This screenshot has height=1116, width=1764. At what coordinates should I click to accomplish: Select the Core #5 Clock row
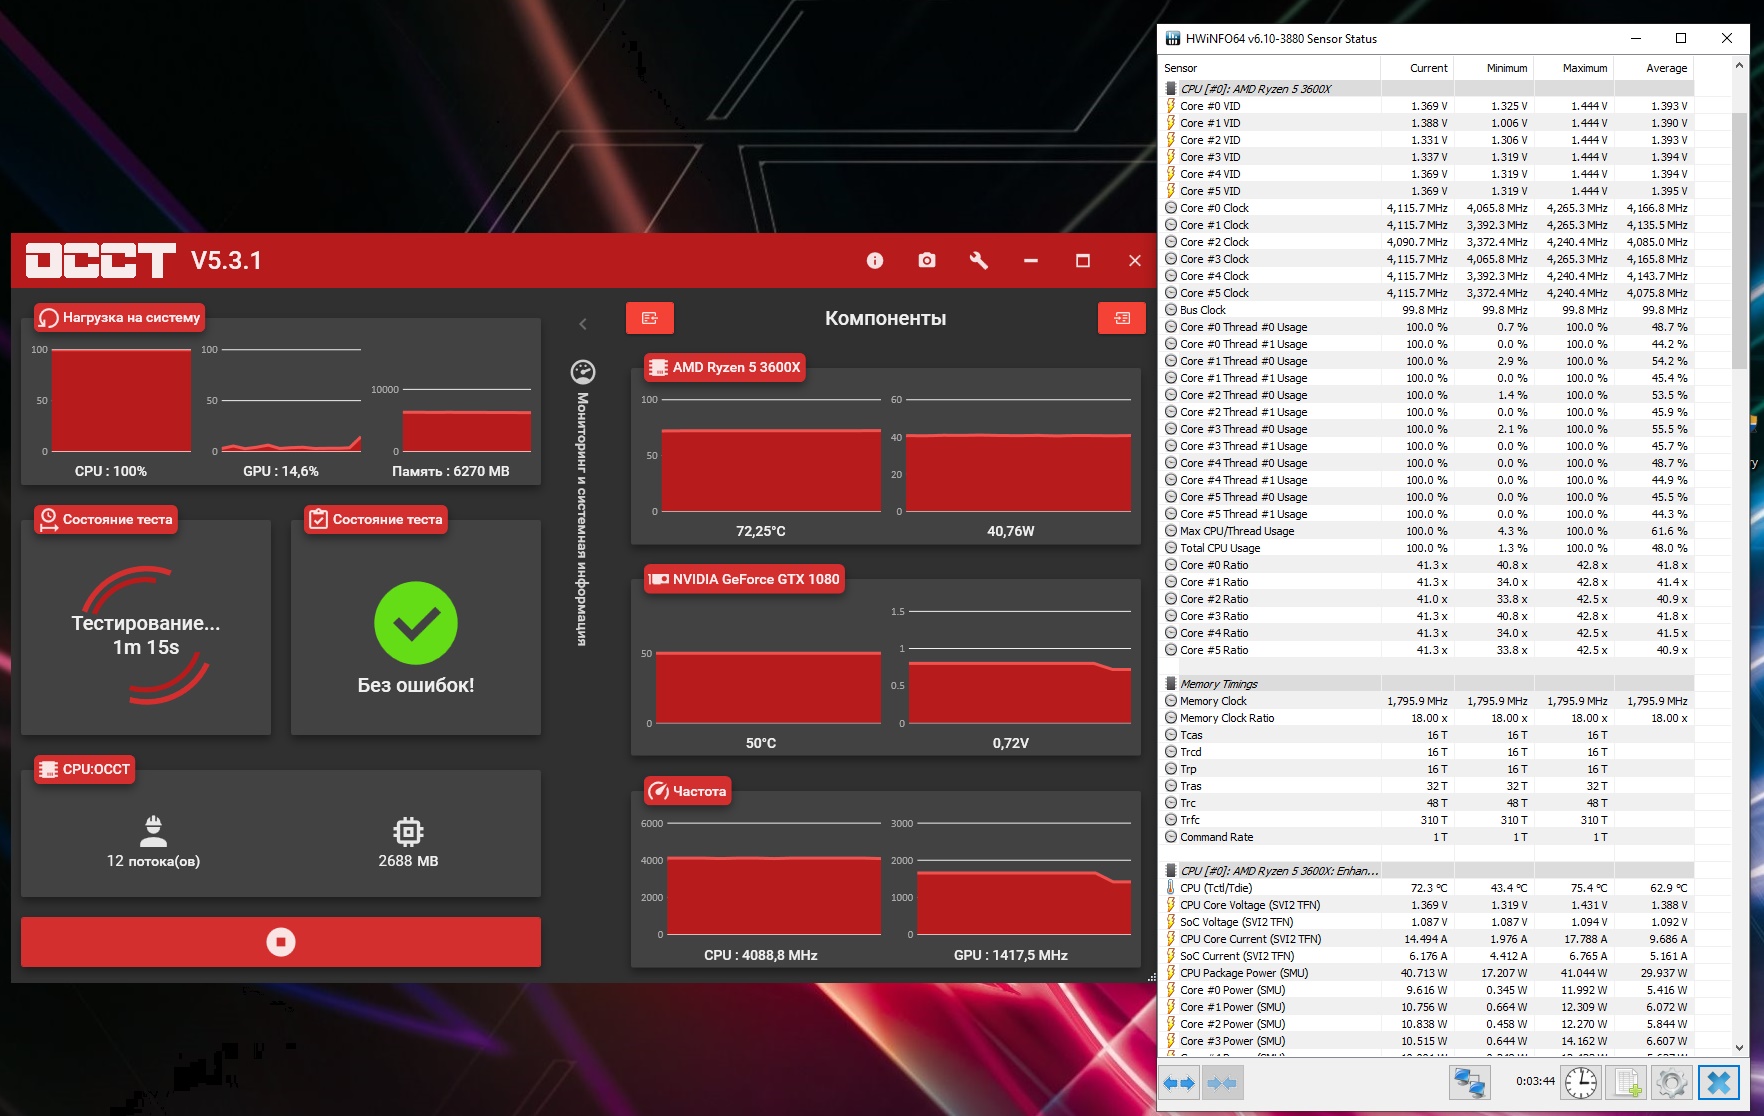(1427, 293)
